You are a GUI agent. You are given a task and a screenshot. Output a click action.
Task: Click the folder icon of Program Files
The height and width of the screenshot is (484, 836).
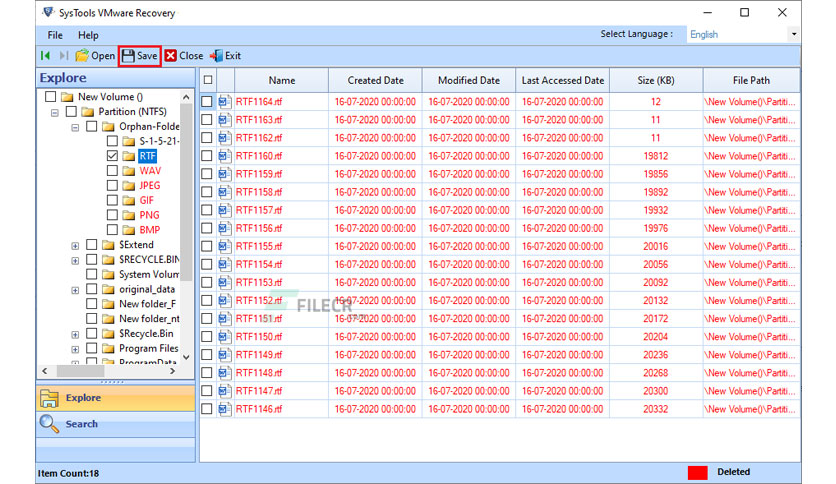coord(108,348)
